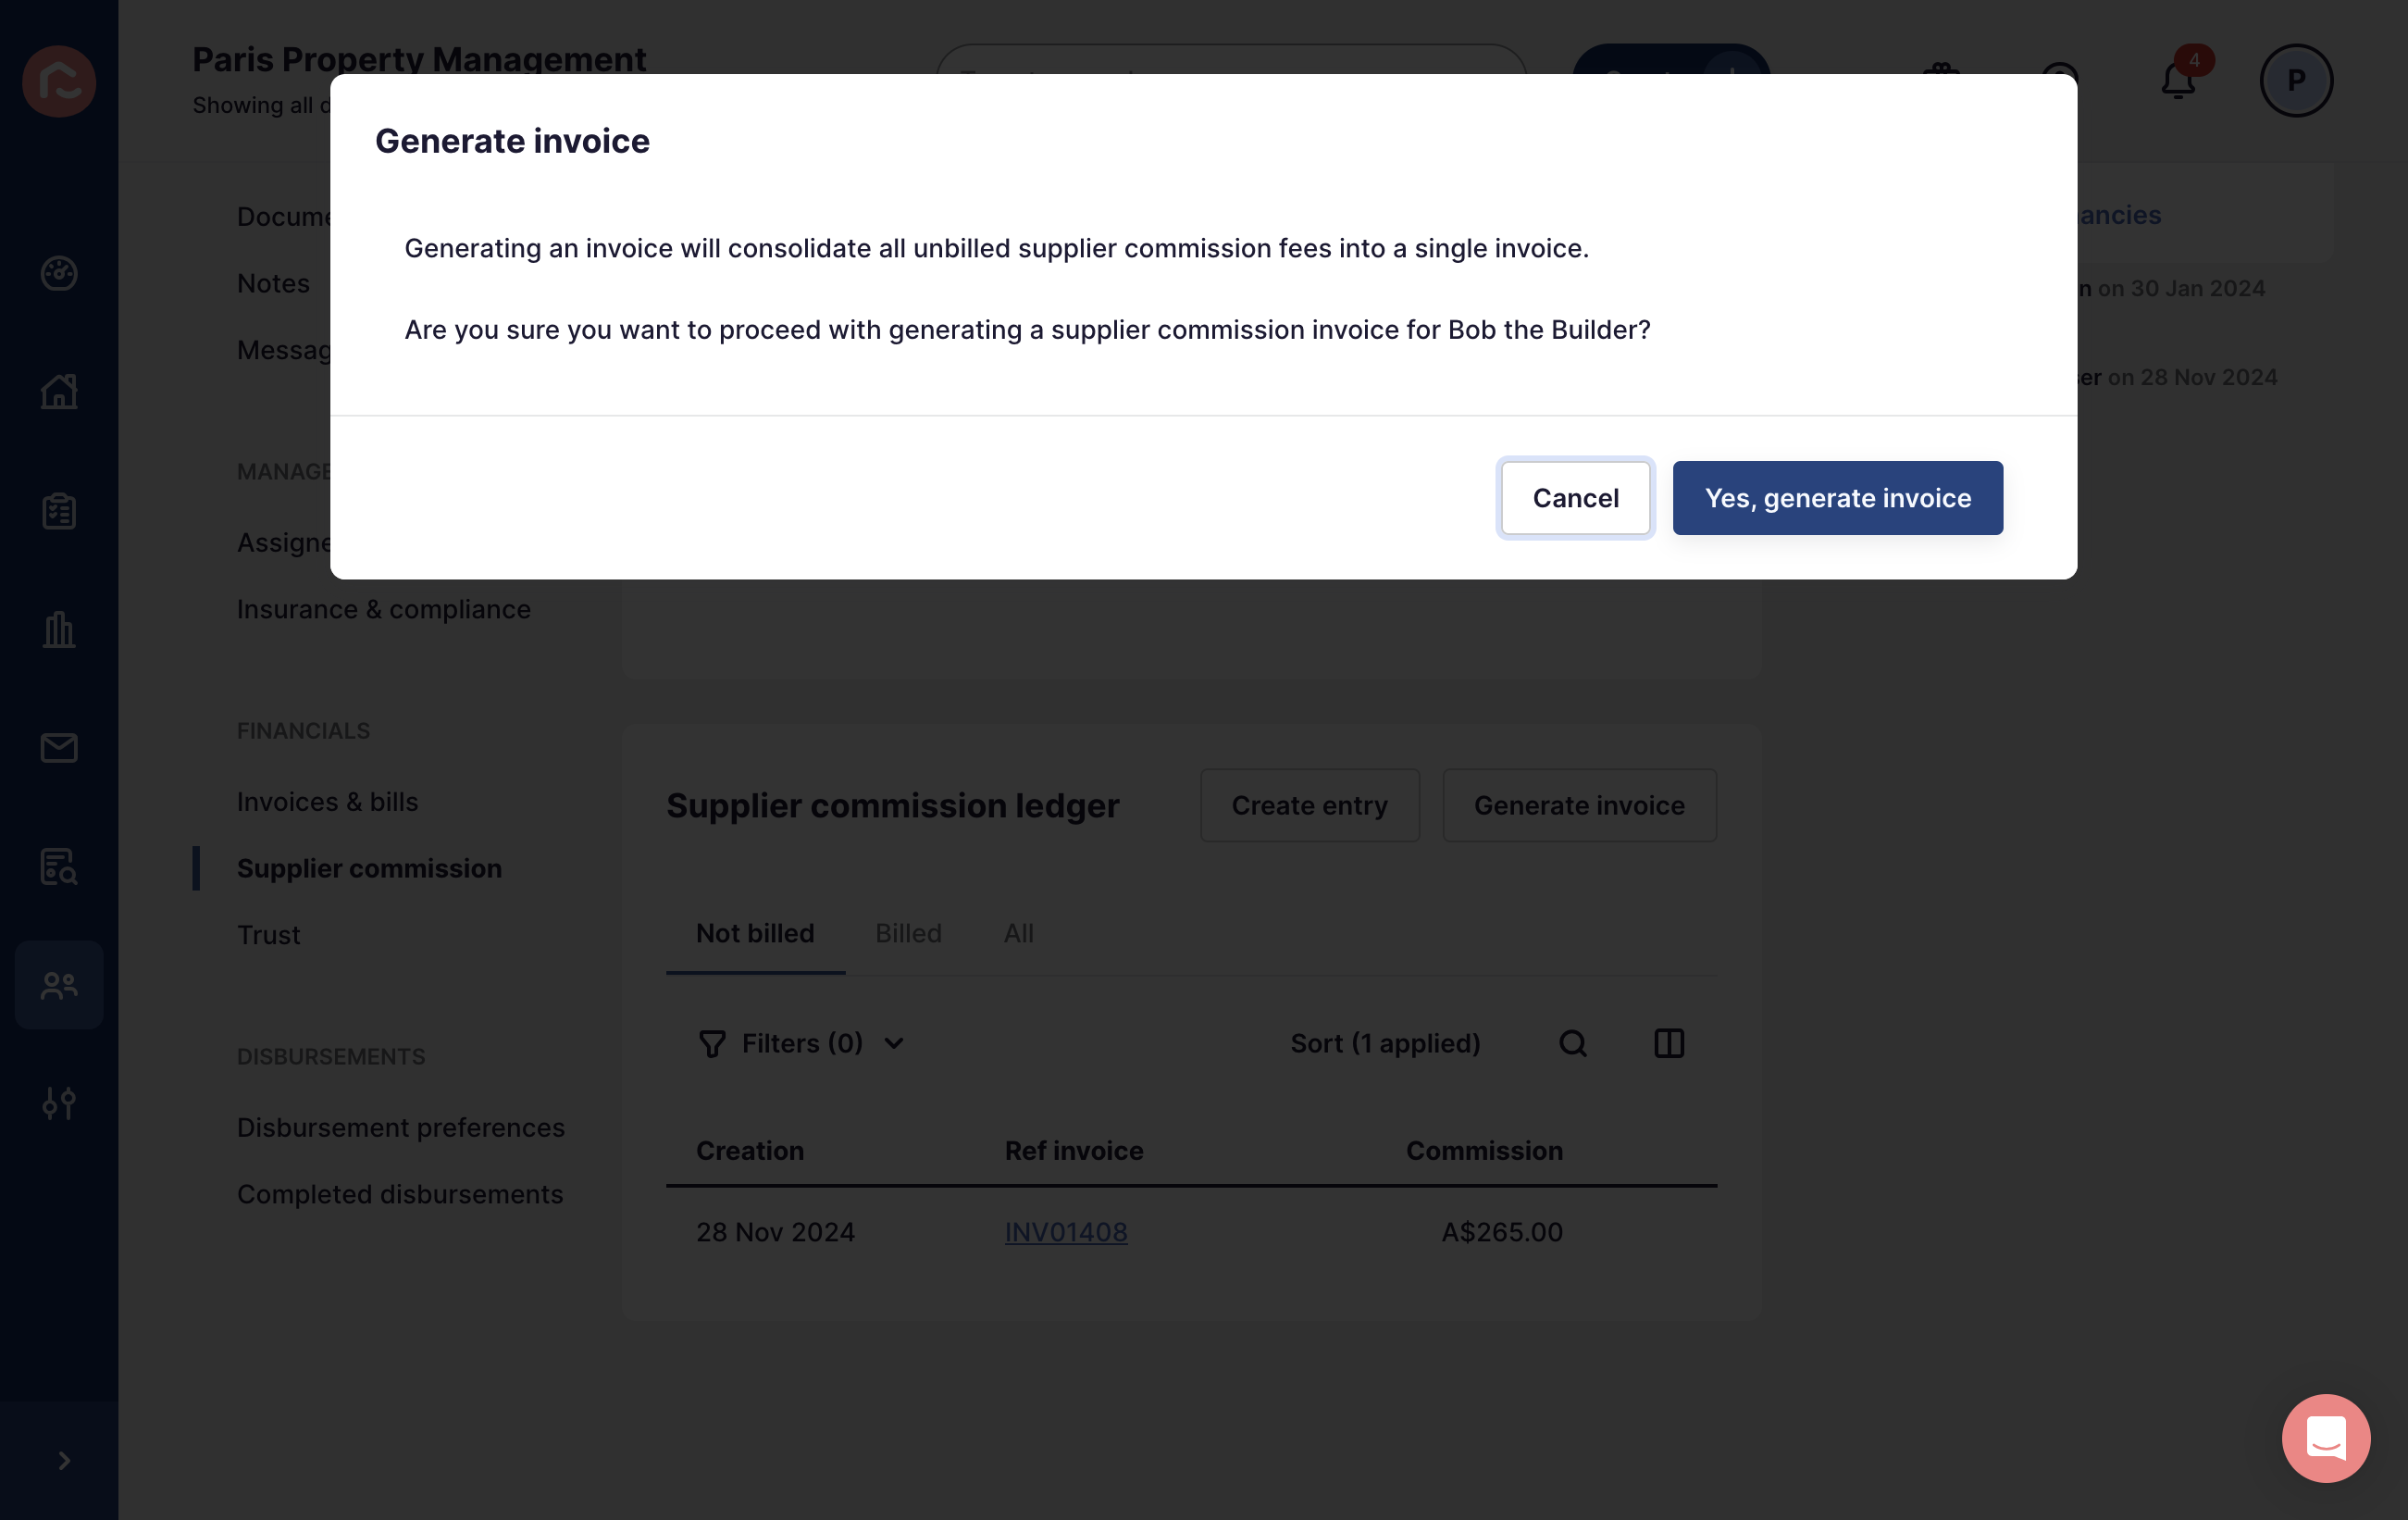Open the tasks clipboard icon in sidebar
Viewport: 2408px width, 1520px height.
59,510
